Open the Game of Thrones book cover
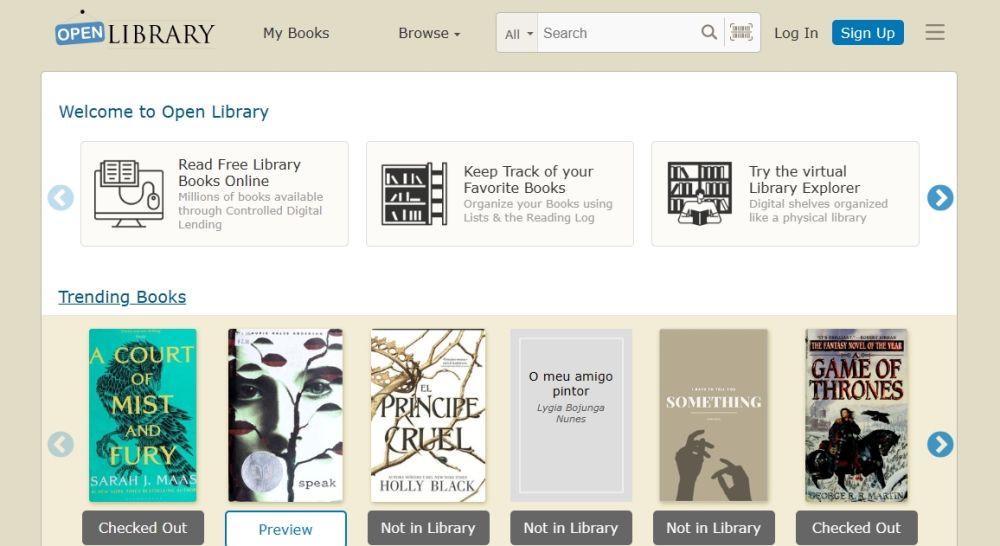Screen dimensions: 1000x546 856,415
